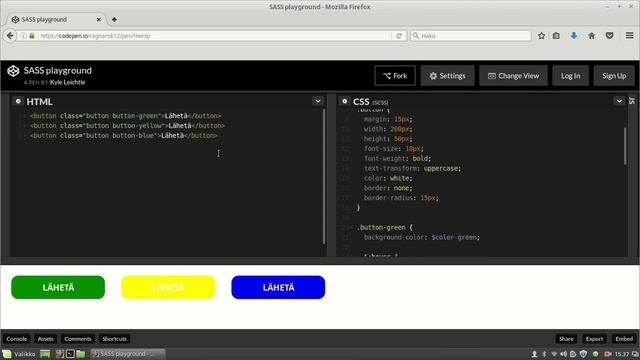Open the Assets panel
Image resolution: width=640 pixels, height=360 pixels.
[45, 339]
